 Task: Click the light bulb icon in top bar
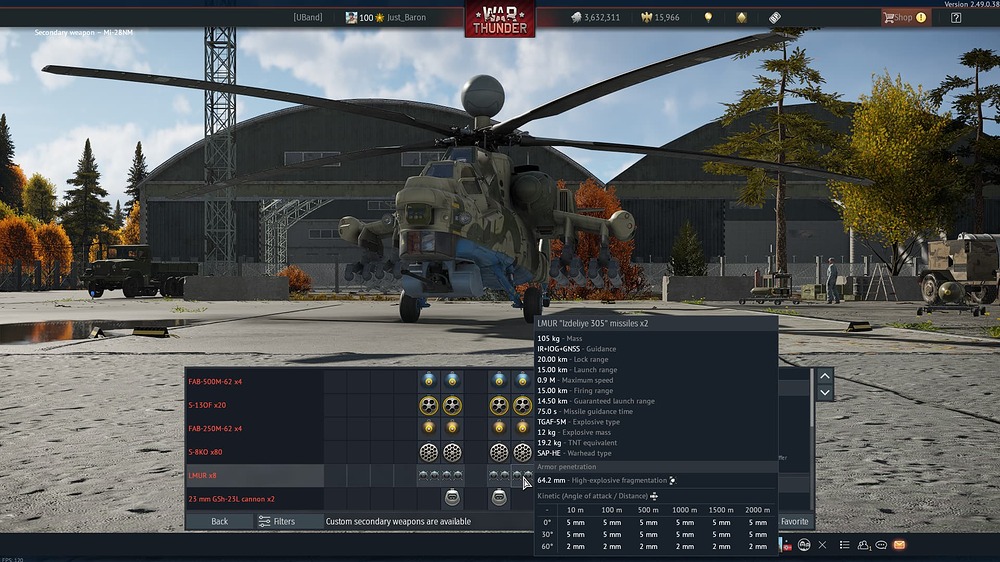[708, 17]
